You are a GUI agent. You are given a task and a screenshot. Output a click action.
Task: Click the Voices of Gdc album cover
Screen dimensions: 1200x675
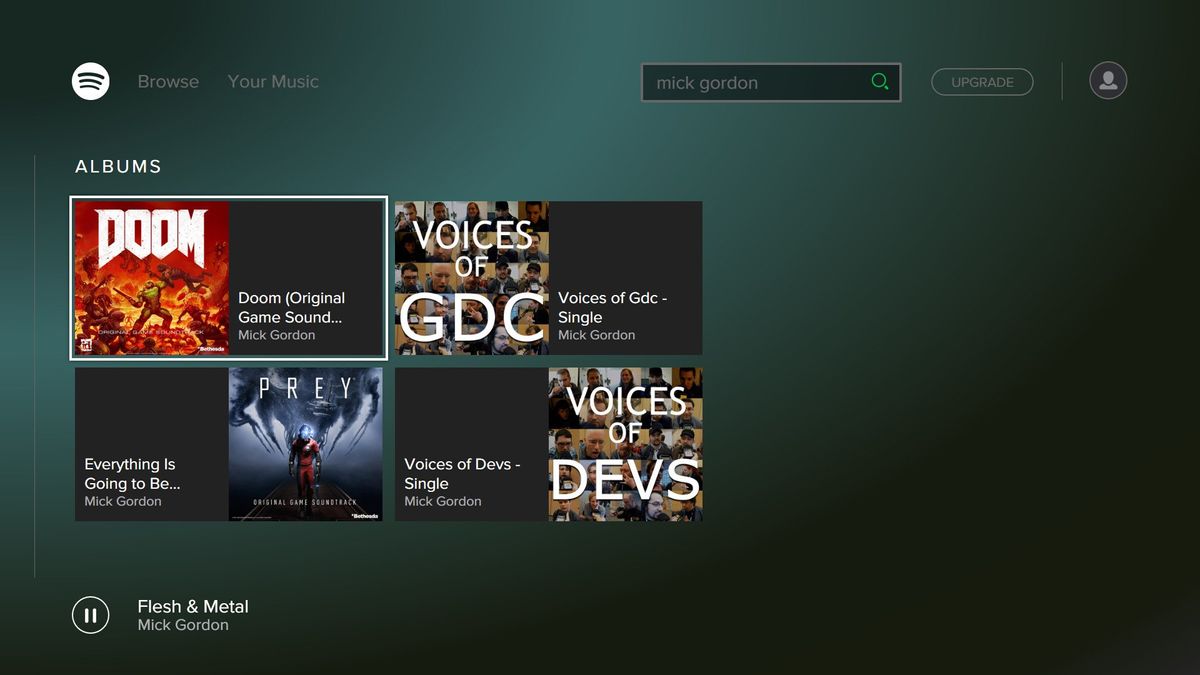click(471, 277)
